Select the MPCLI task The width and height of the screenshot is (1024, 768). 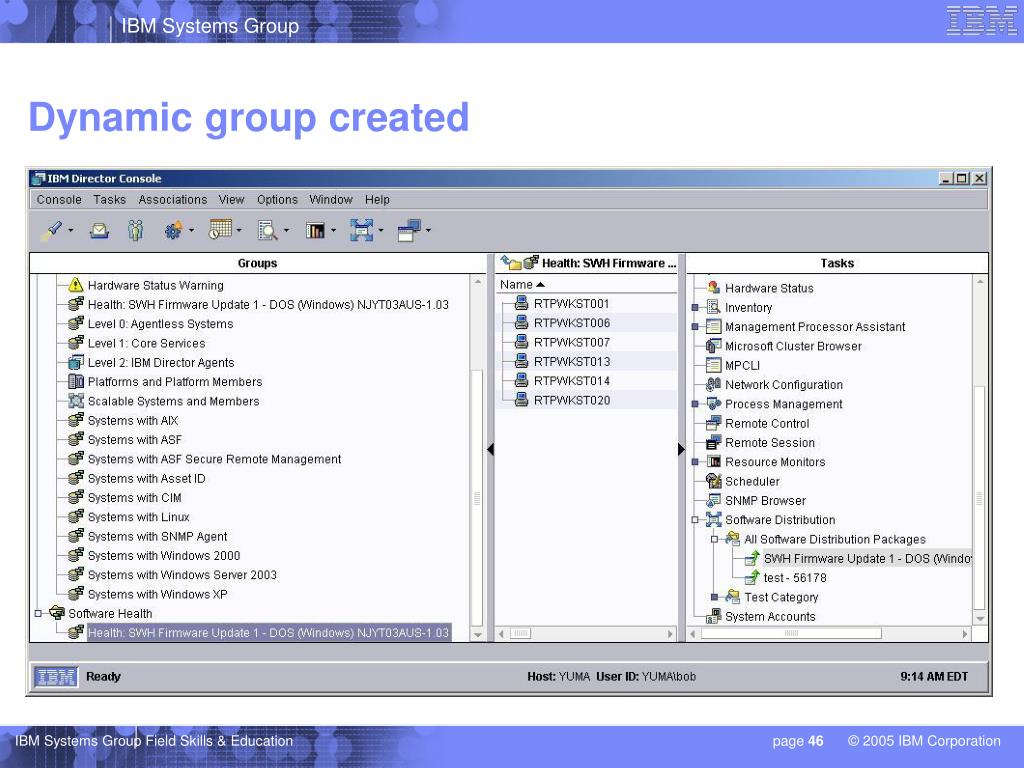point(742,366)
